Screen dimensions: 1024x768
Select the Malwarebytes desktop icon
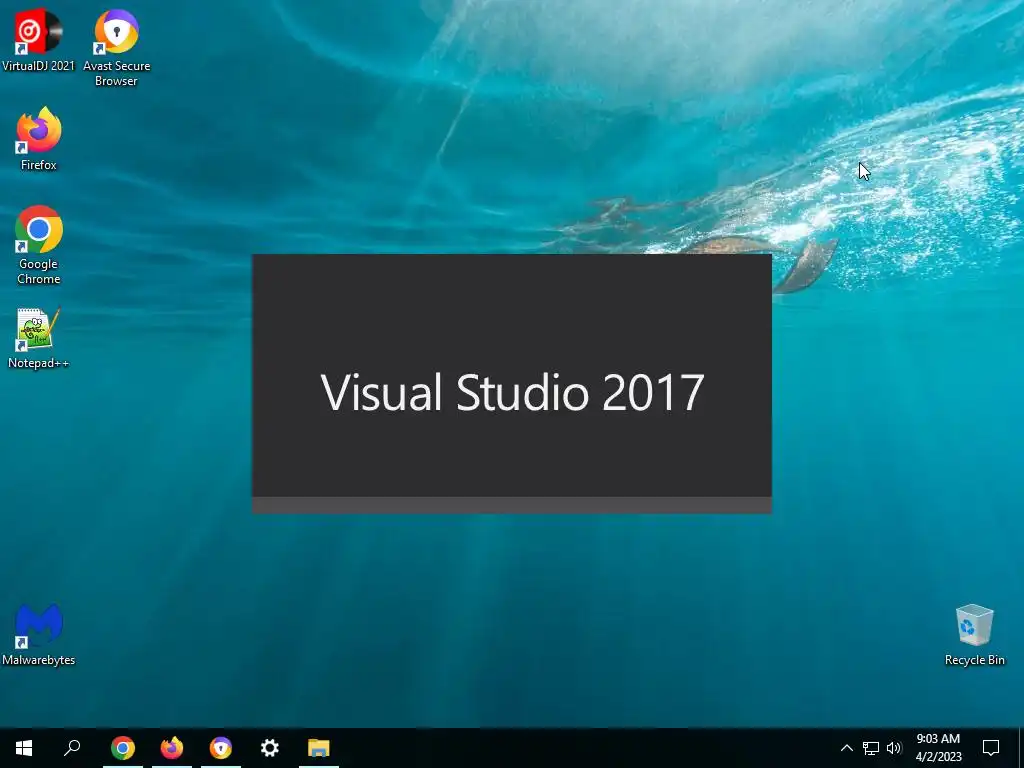pyautogui.click(x=39, y=635)
